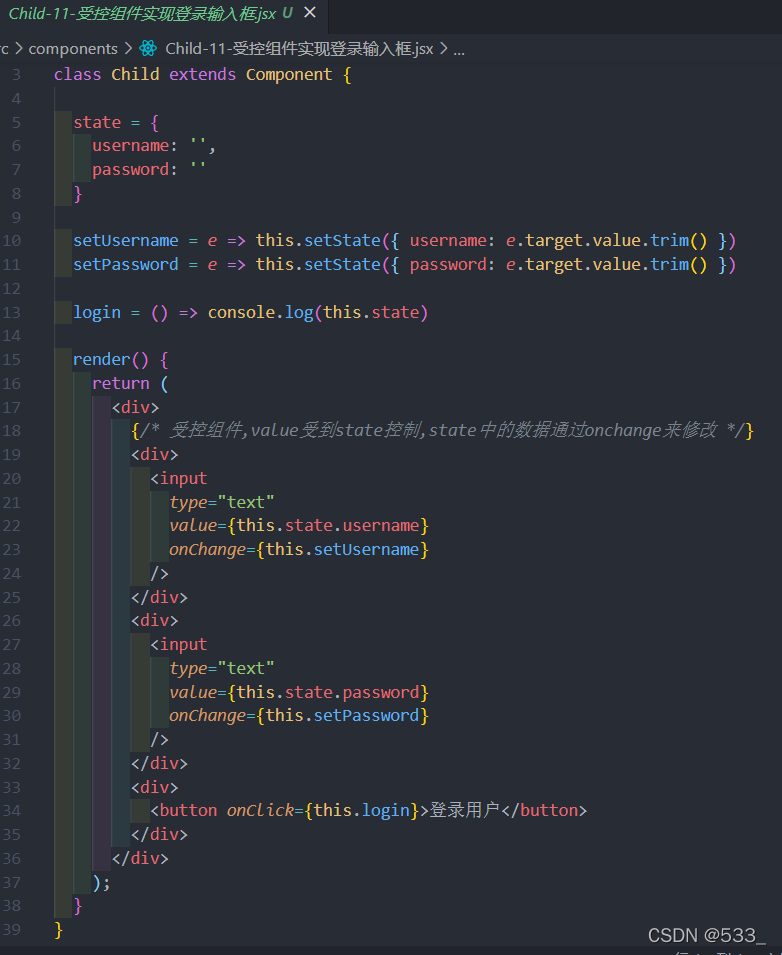Click the 'render' method name

pyautogui.click(x=101, y=360)
